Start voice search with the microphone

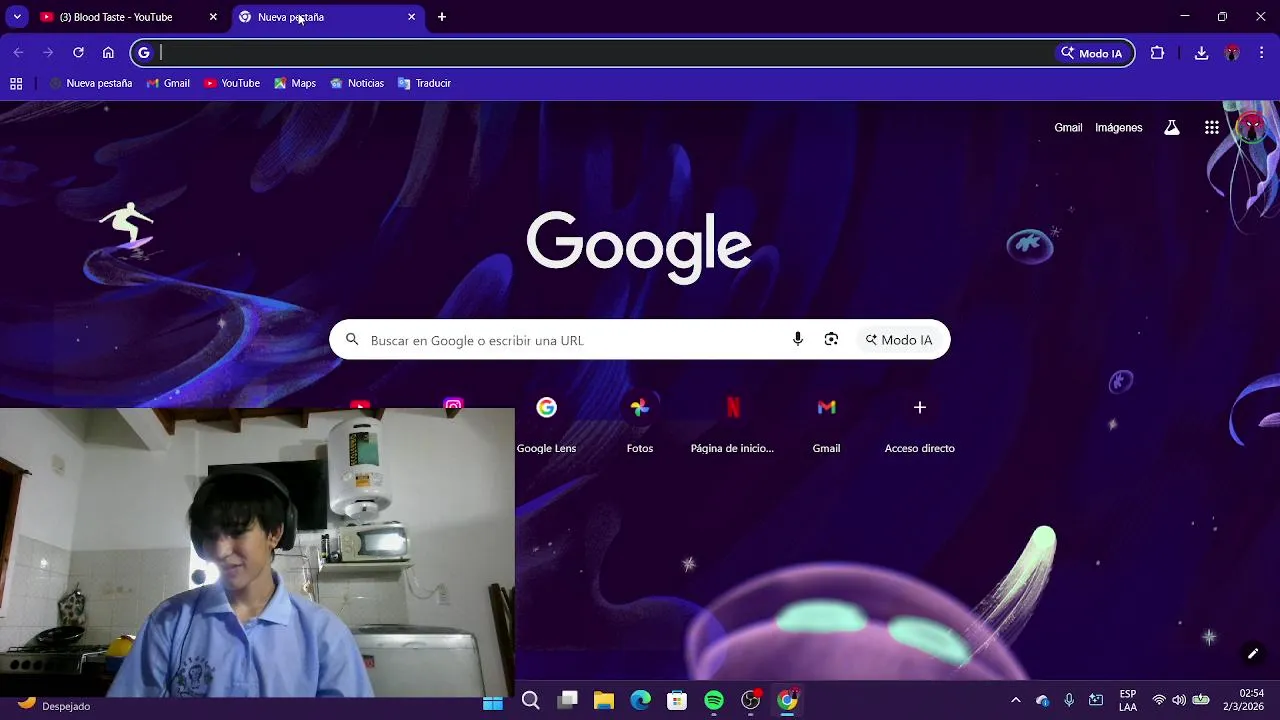(798, 340)
